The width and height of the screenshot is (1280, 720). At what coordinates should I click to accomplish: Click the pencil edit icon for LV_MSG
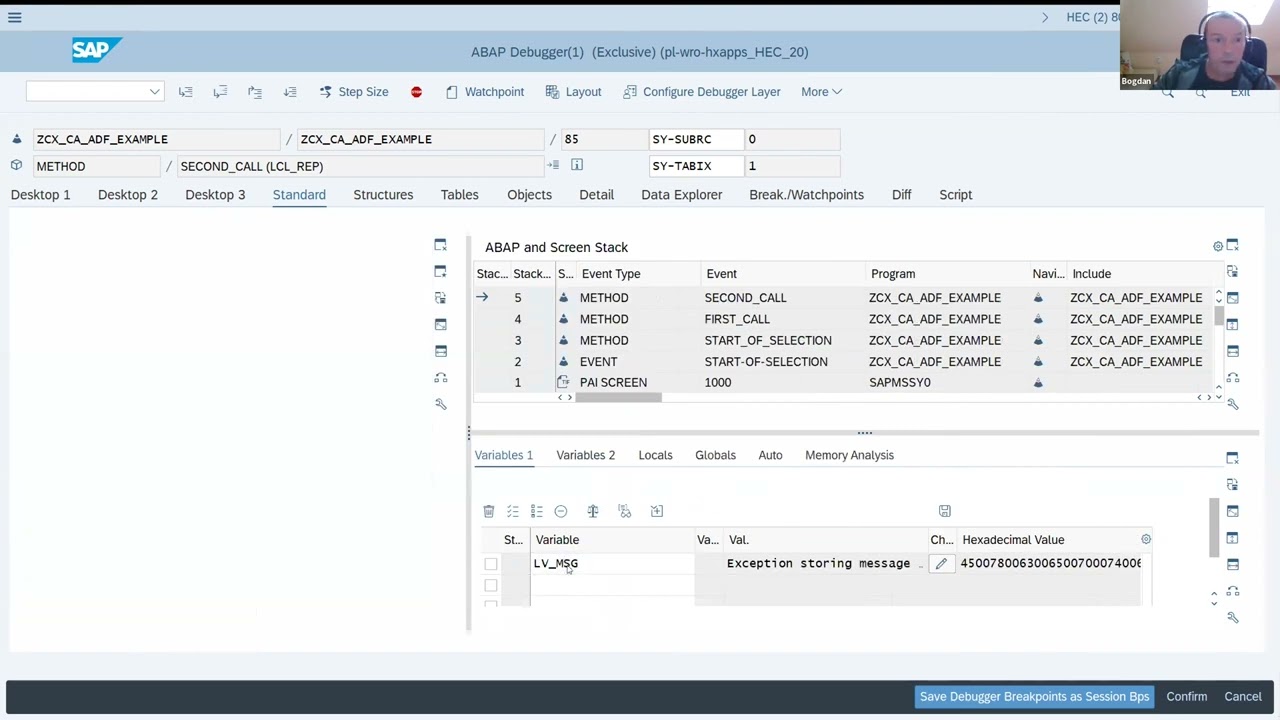[x=941, y=564]
